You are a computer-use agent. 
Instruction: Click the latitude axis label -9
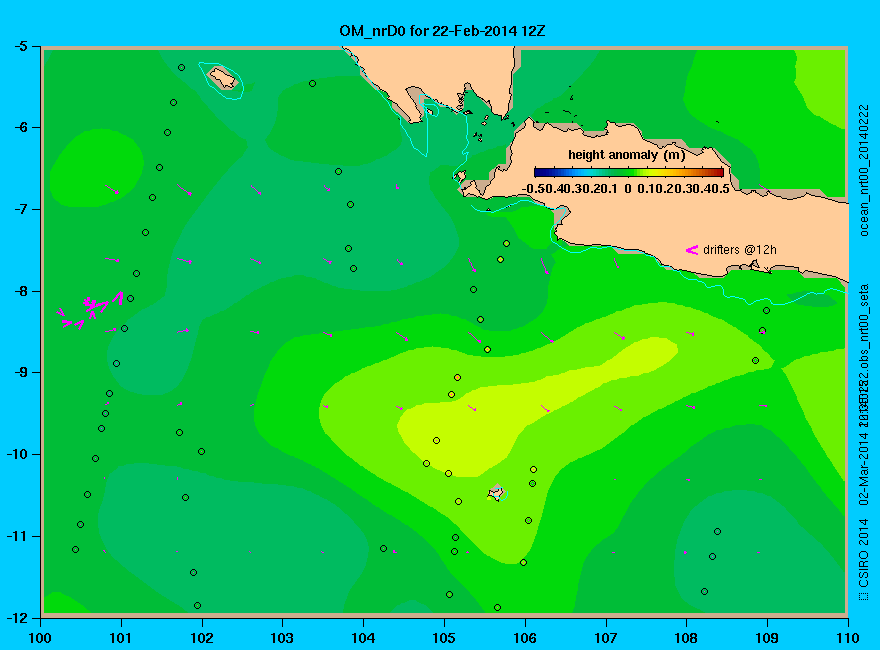[x=19, y=372]
